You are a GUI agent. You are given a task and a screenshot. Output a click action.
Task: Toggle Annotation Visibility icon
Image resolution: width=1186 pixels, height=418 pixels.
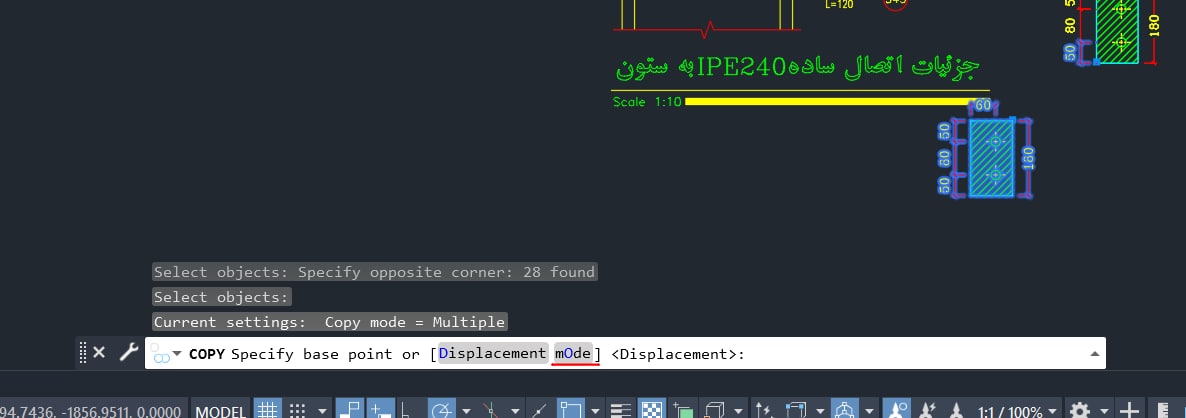click(x=897, y=410)
